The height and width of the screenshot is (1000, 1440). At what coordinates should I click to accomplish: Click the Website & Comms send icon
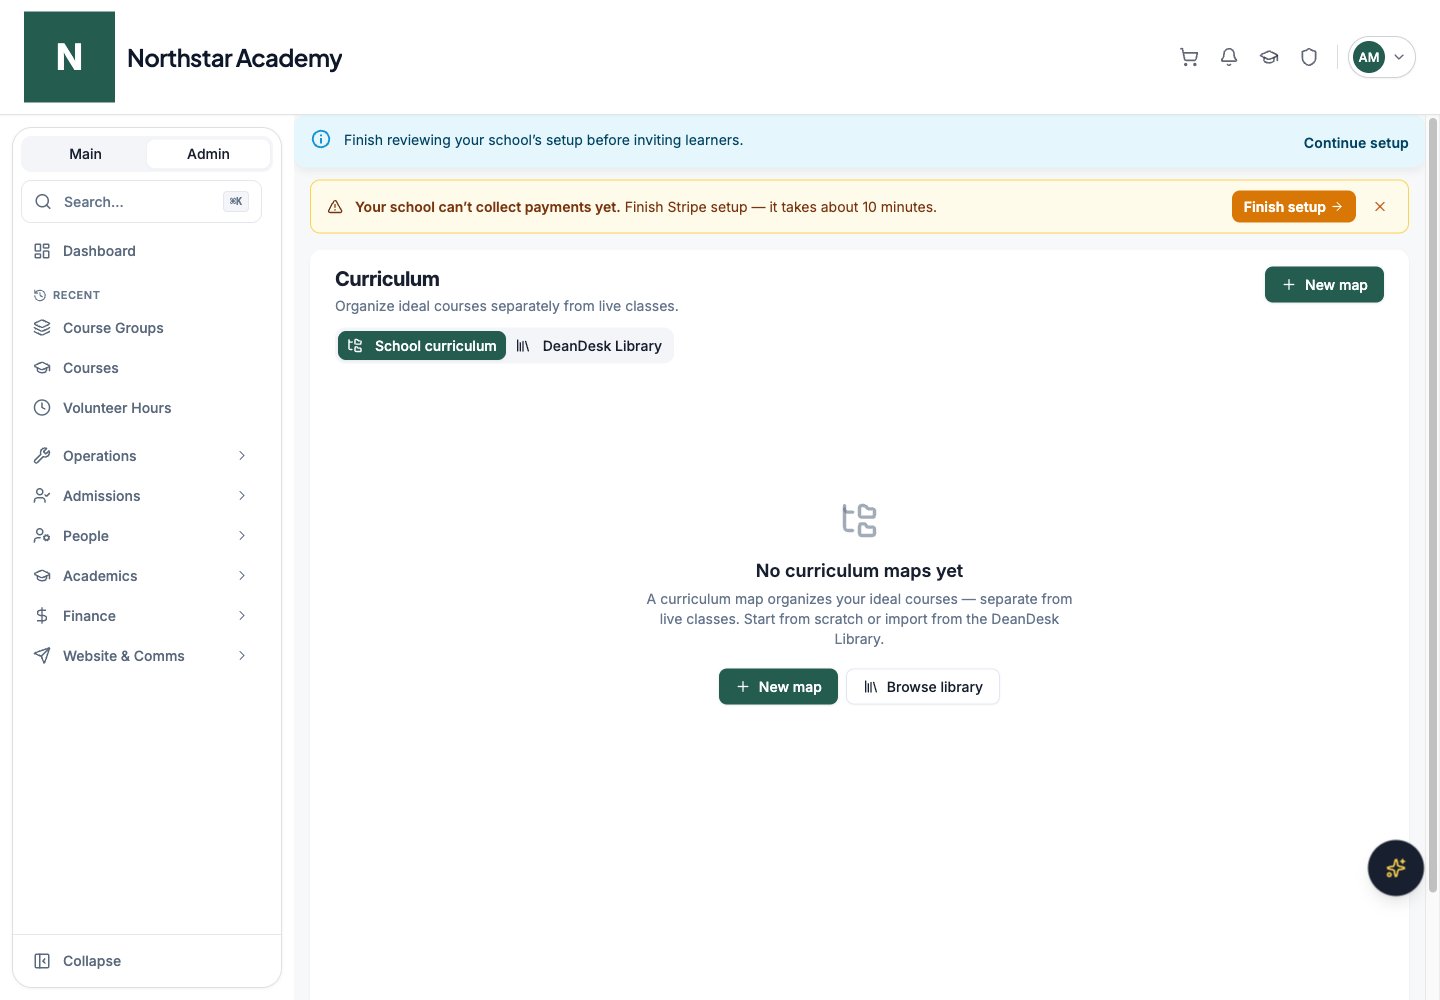tap(42, 656)
